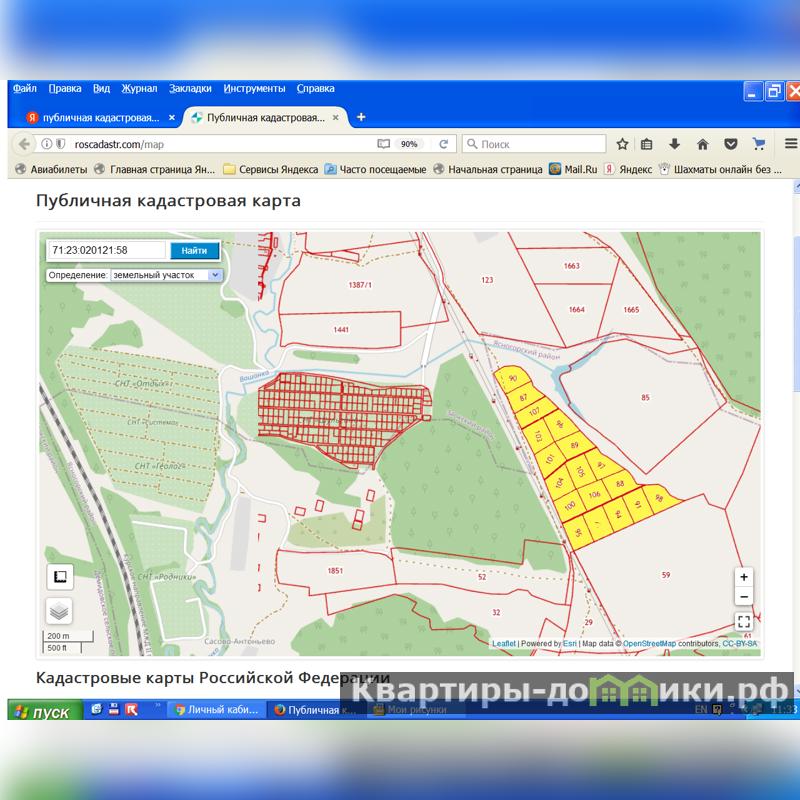This screenshot has width=800, height=800.
Task: Click the map zoom out minus button
Action: coord(743,597)
